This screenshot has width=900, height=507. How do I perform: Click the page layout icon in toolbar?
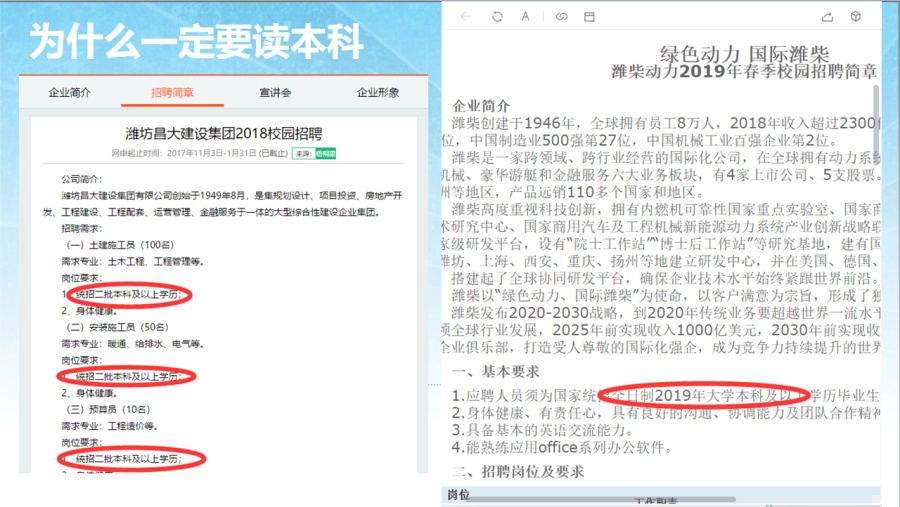point(589,17)
